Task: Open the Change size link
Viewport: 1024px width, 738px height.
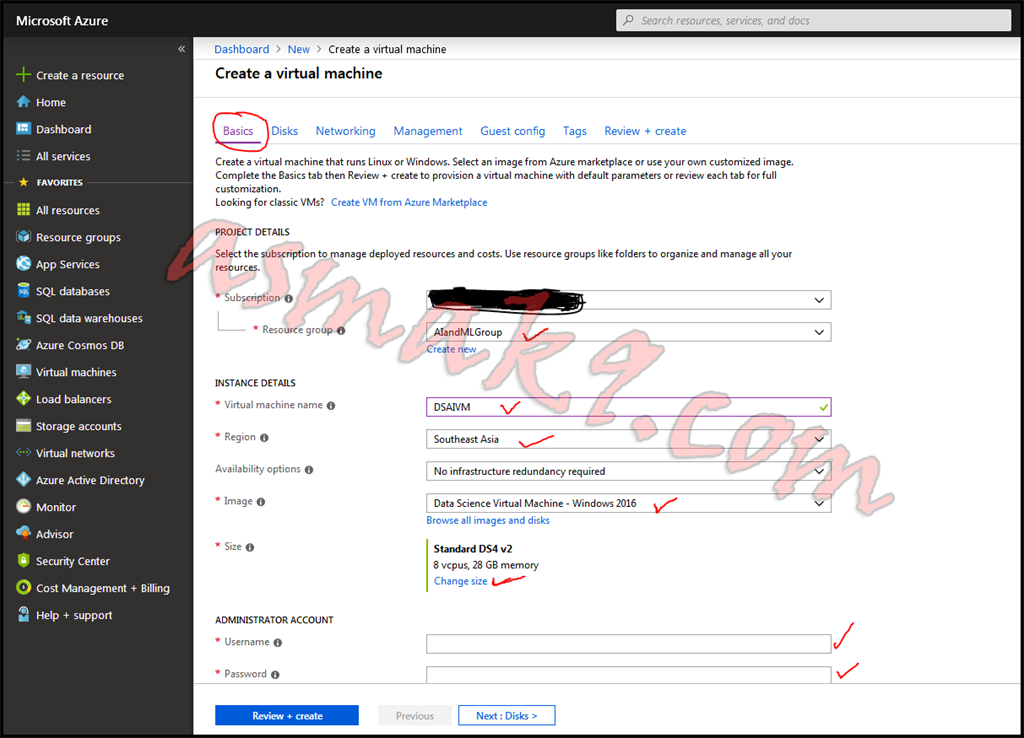Action: (459, 580)
